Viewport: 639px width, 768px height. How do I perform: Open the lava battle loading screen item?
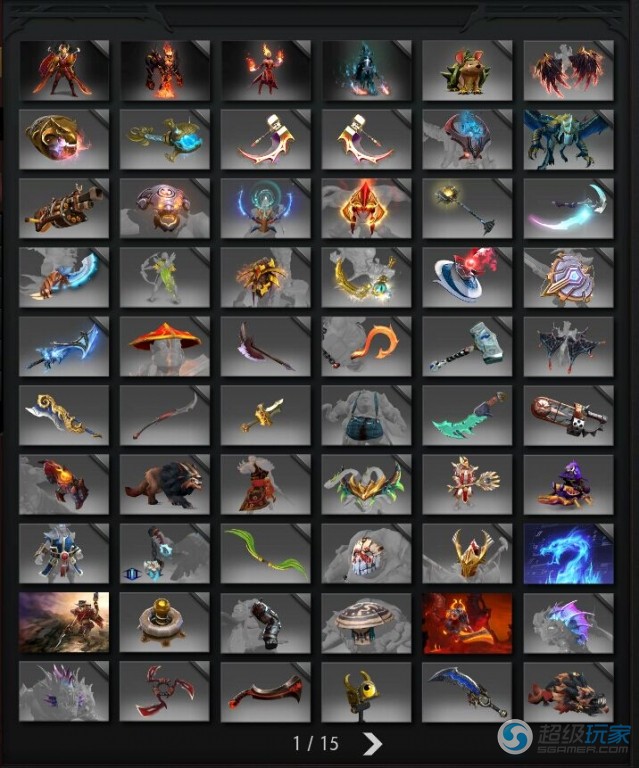pyautogui.click(x=467, y=623)
